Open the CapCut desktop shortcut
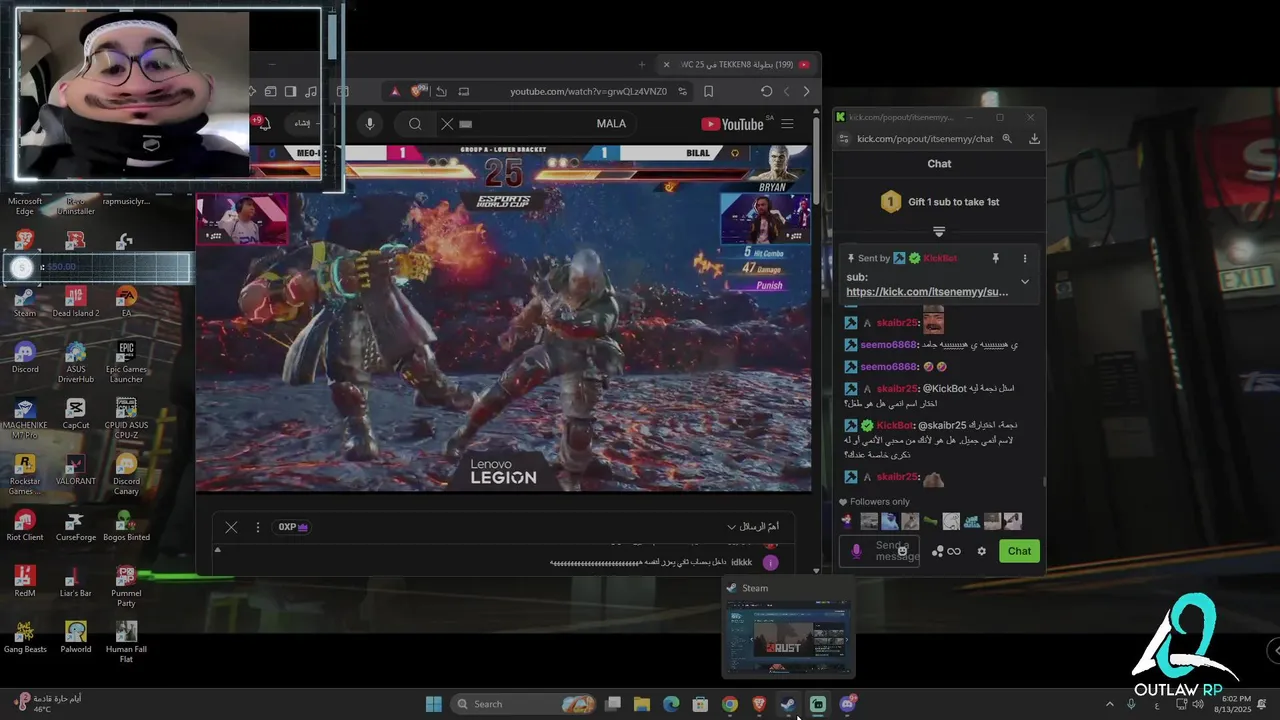 [76, 412]
